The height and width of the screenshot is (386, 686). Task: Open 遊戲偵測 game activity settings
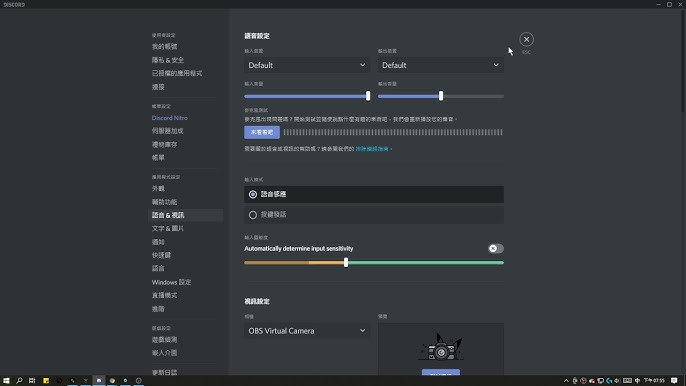(164, 340)
